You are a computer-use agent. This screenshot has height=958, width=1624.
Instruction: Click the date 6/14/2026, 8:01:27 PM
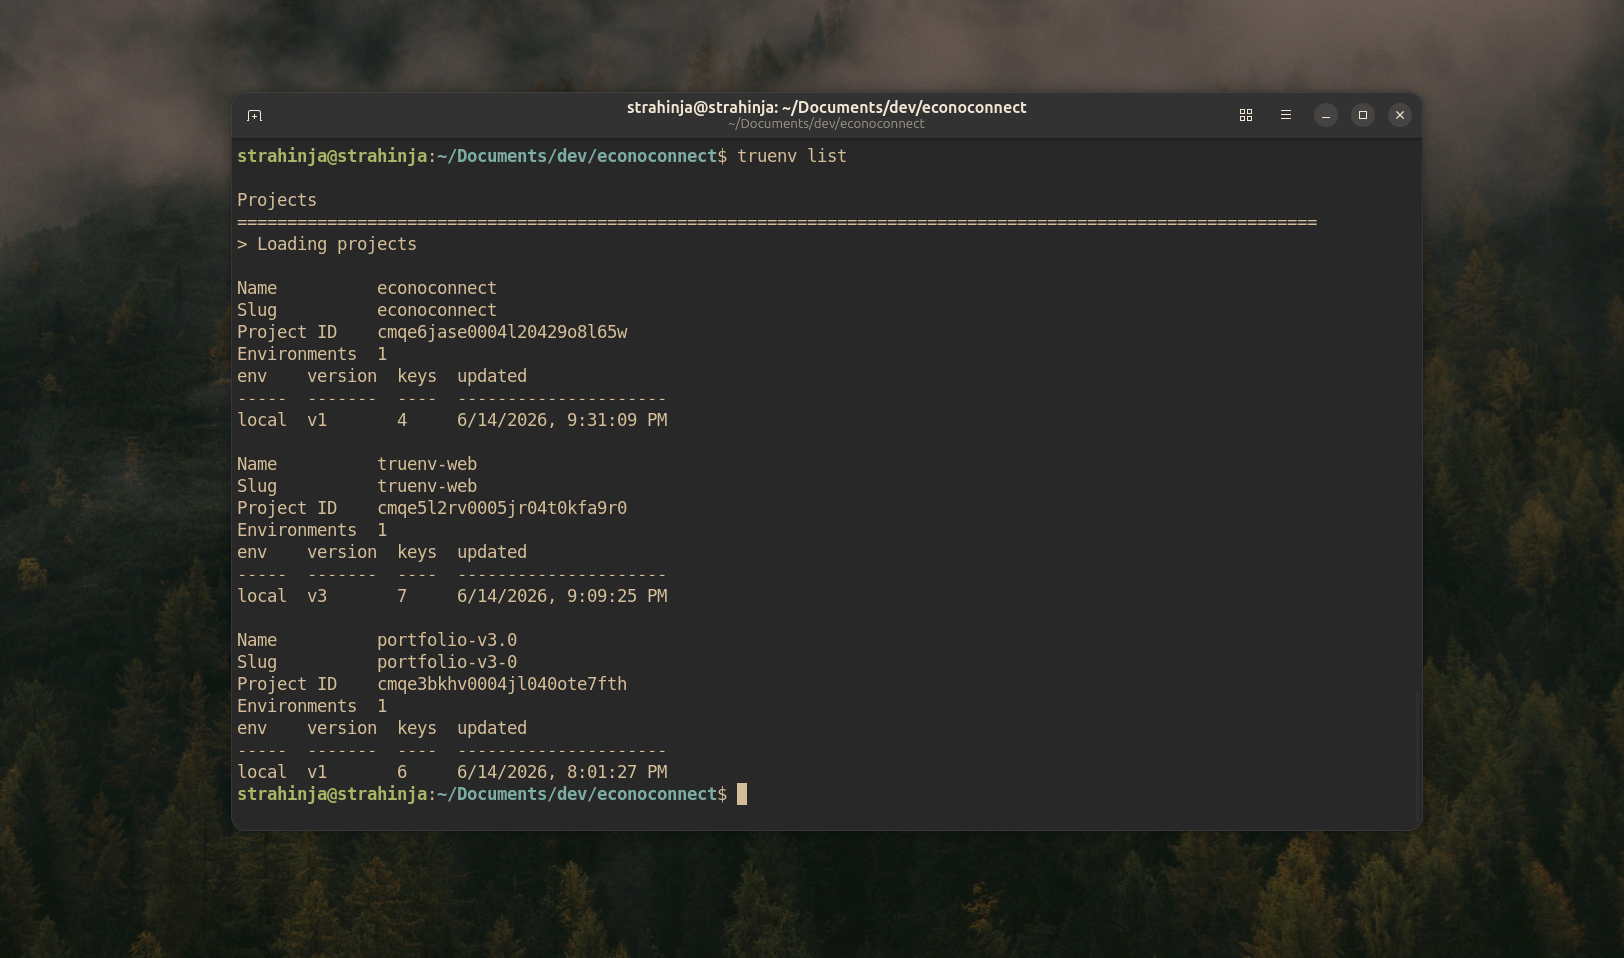(x=562, y=772)
